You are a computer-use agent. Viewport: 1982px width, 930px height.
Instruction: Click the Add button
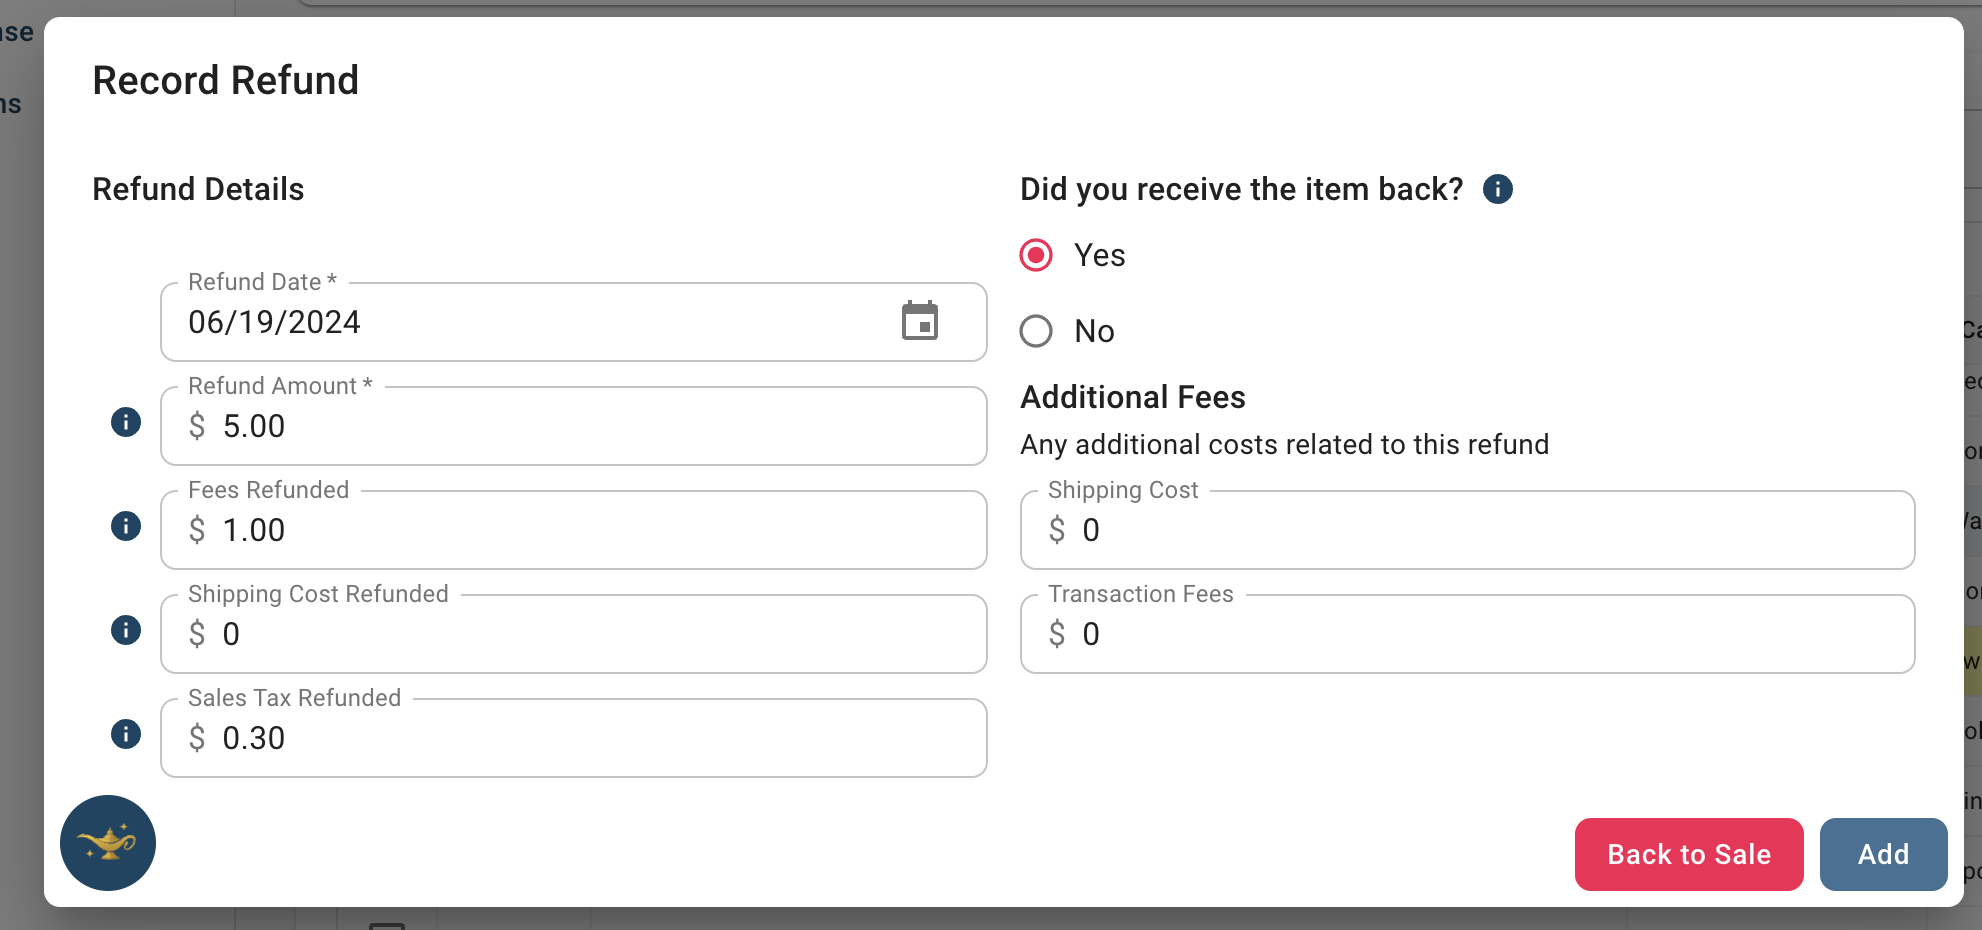tap(1883, 854)
